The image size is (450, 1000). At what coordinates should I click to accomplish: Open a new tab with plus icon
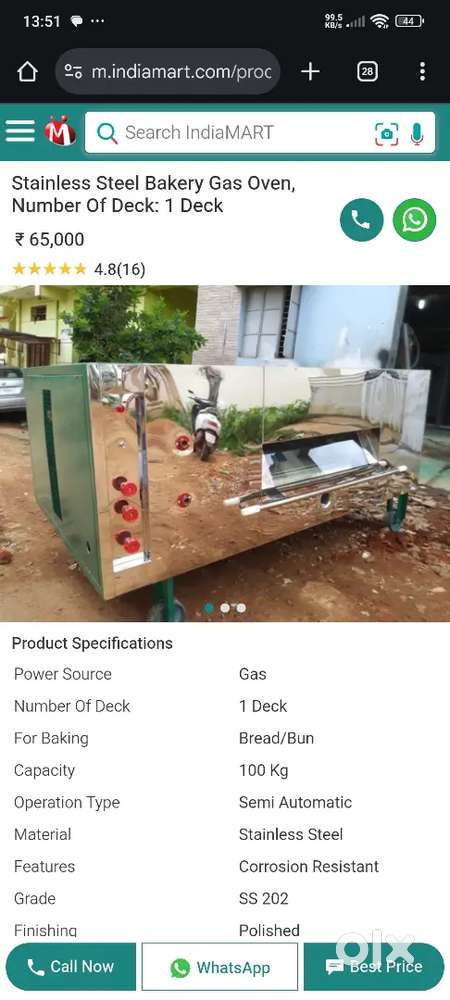(310, 71)
